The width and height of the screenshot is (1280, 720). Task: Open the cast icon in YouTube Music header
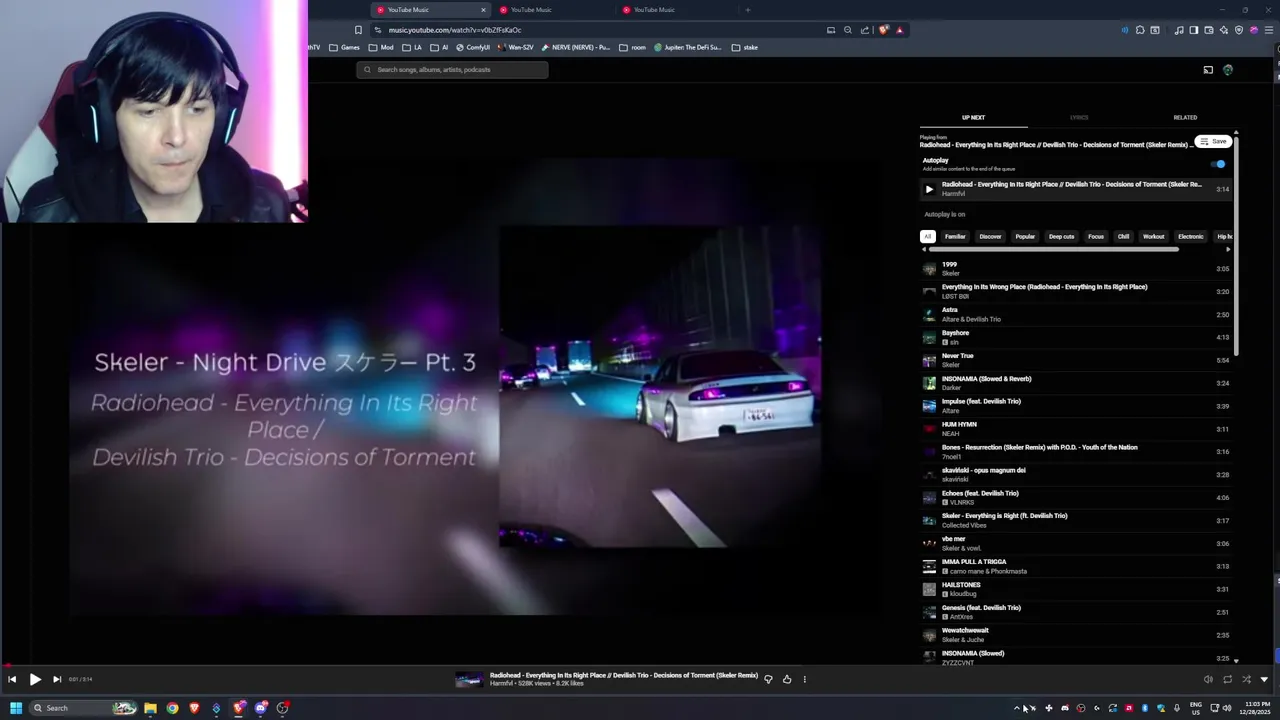(1208, 70)
